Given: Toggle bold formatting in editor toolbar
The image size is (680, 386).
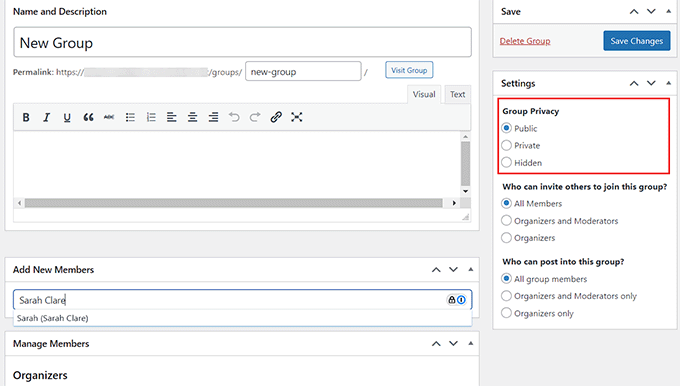Looking at the screenshot, I should (x=26, y=117).
